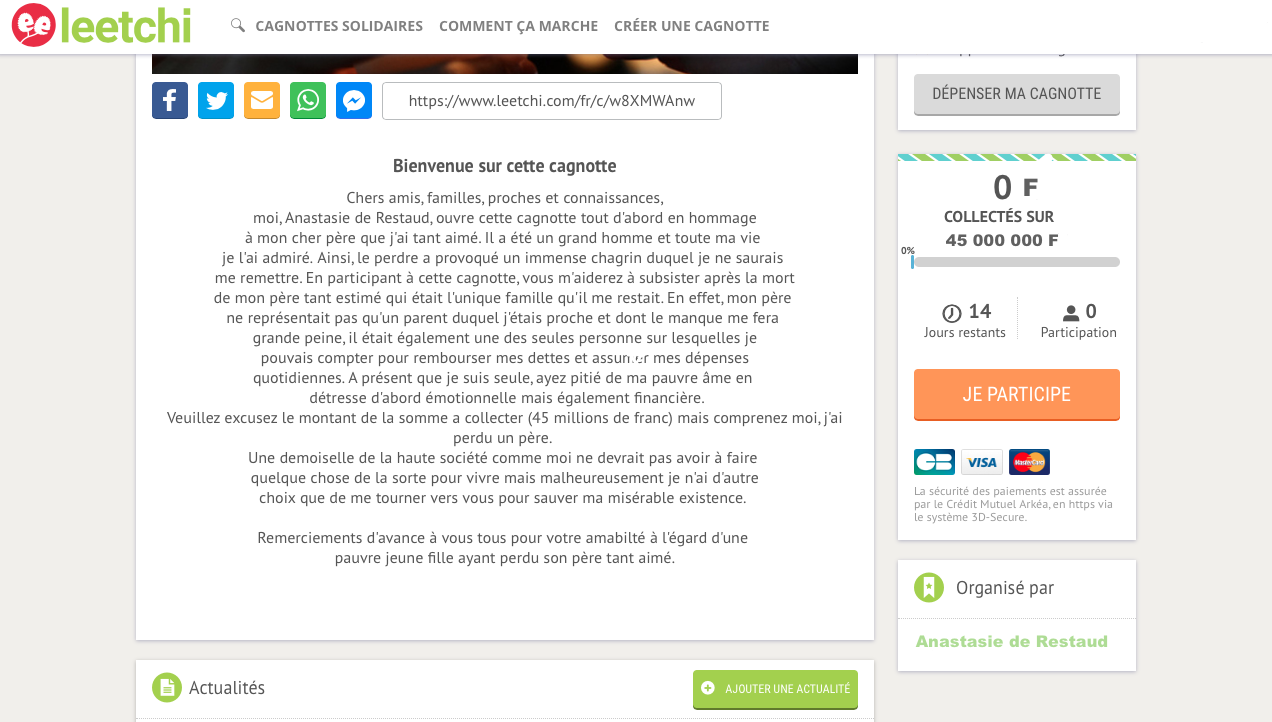
Task: Share via the Twitter bird icon
Action: click(216, 101)
